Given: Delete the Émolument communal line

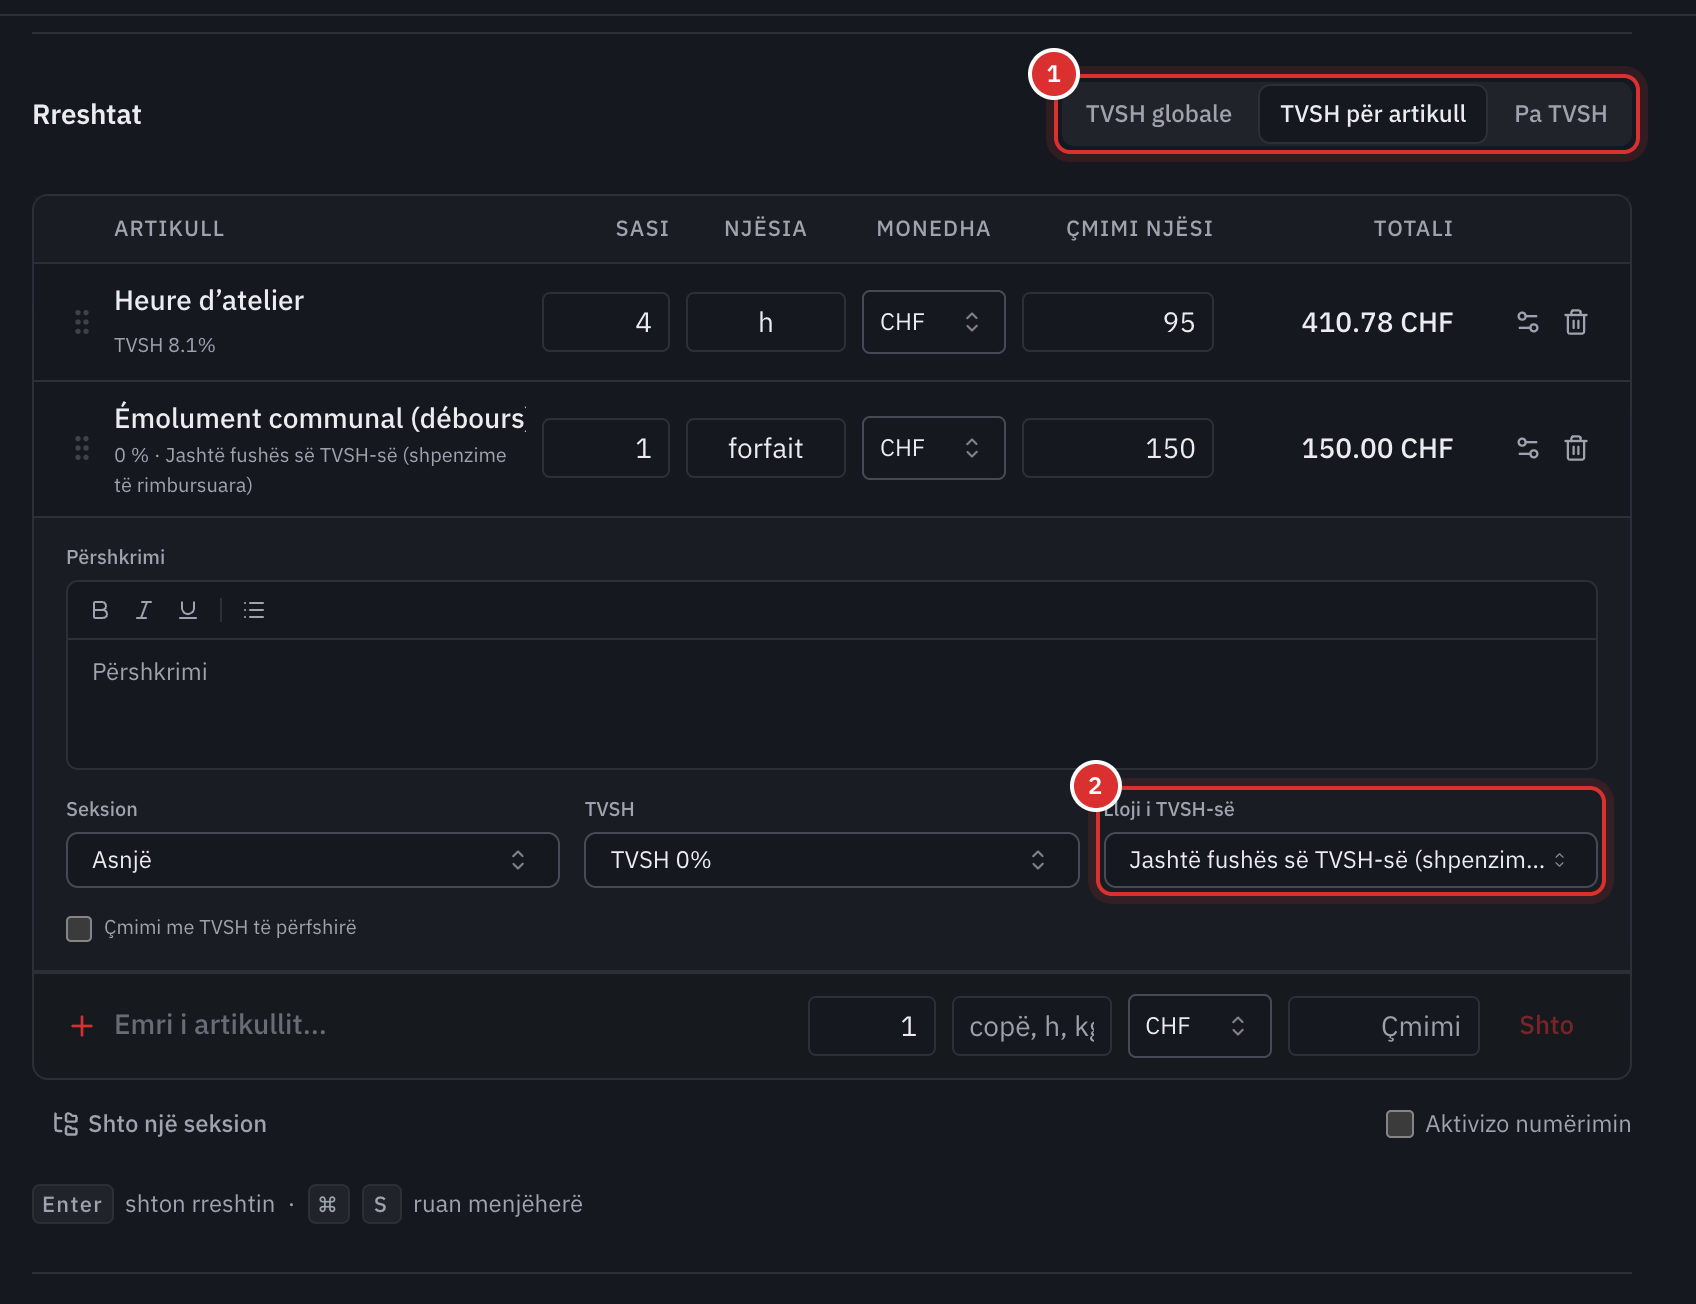Looking at the screenshot, I should coord(1576,448).
